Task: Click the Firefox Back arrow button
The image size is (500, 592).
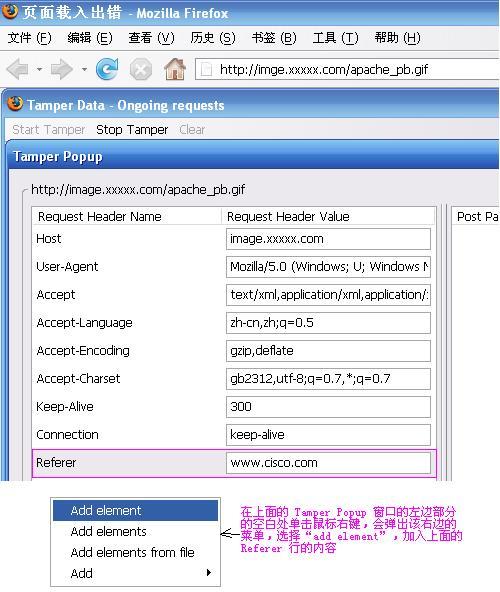Action: tap(18, 69)
